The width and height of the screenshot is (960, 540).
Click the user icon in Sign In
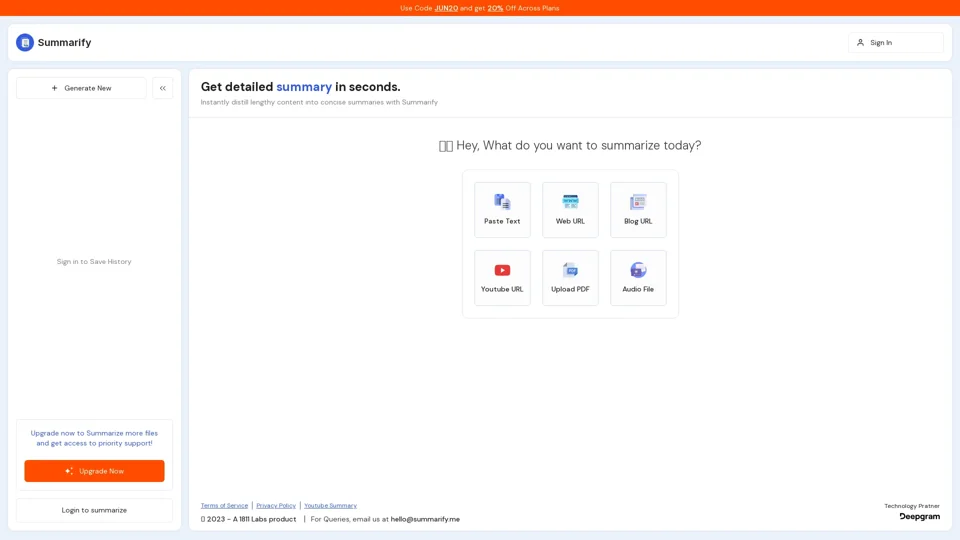tap(860, 43)
